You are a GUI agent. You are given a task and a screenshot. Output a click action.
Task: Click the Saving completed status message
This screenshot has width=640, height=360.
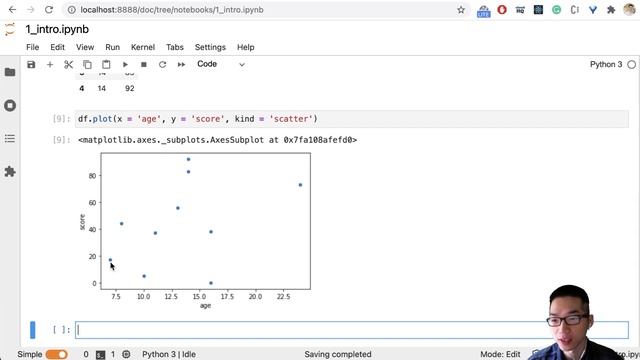coord(338,354)
